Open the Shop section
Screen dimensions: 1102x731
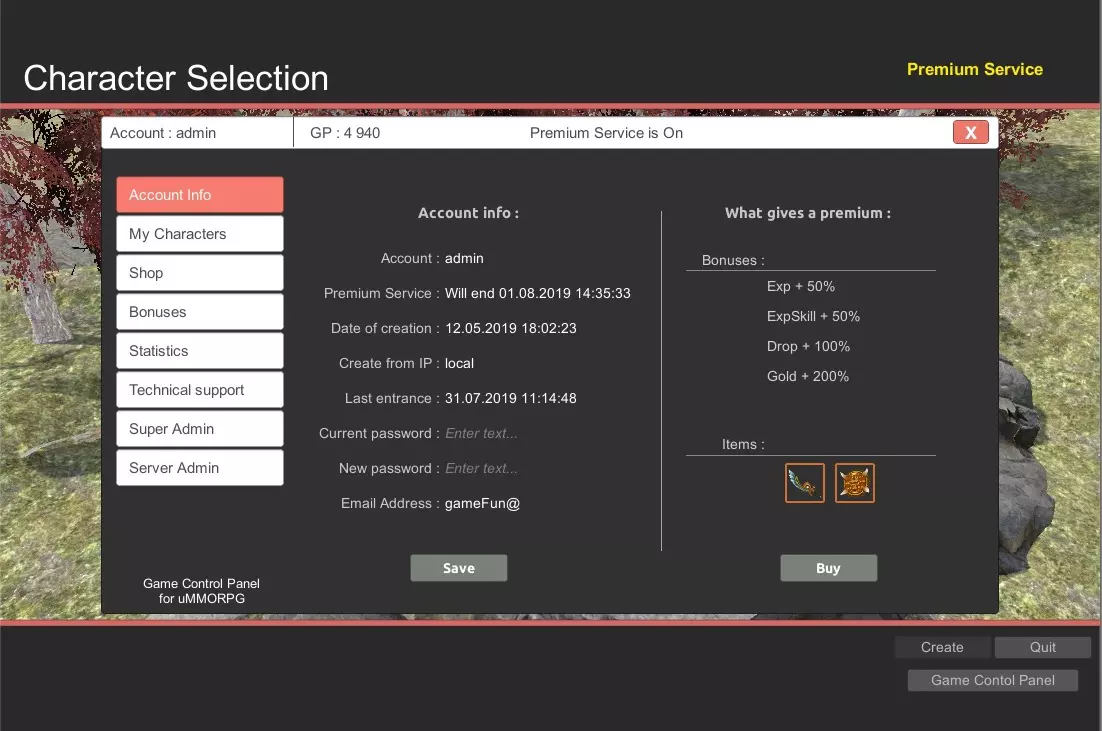[x=199, y=272]
